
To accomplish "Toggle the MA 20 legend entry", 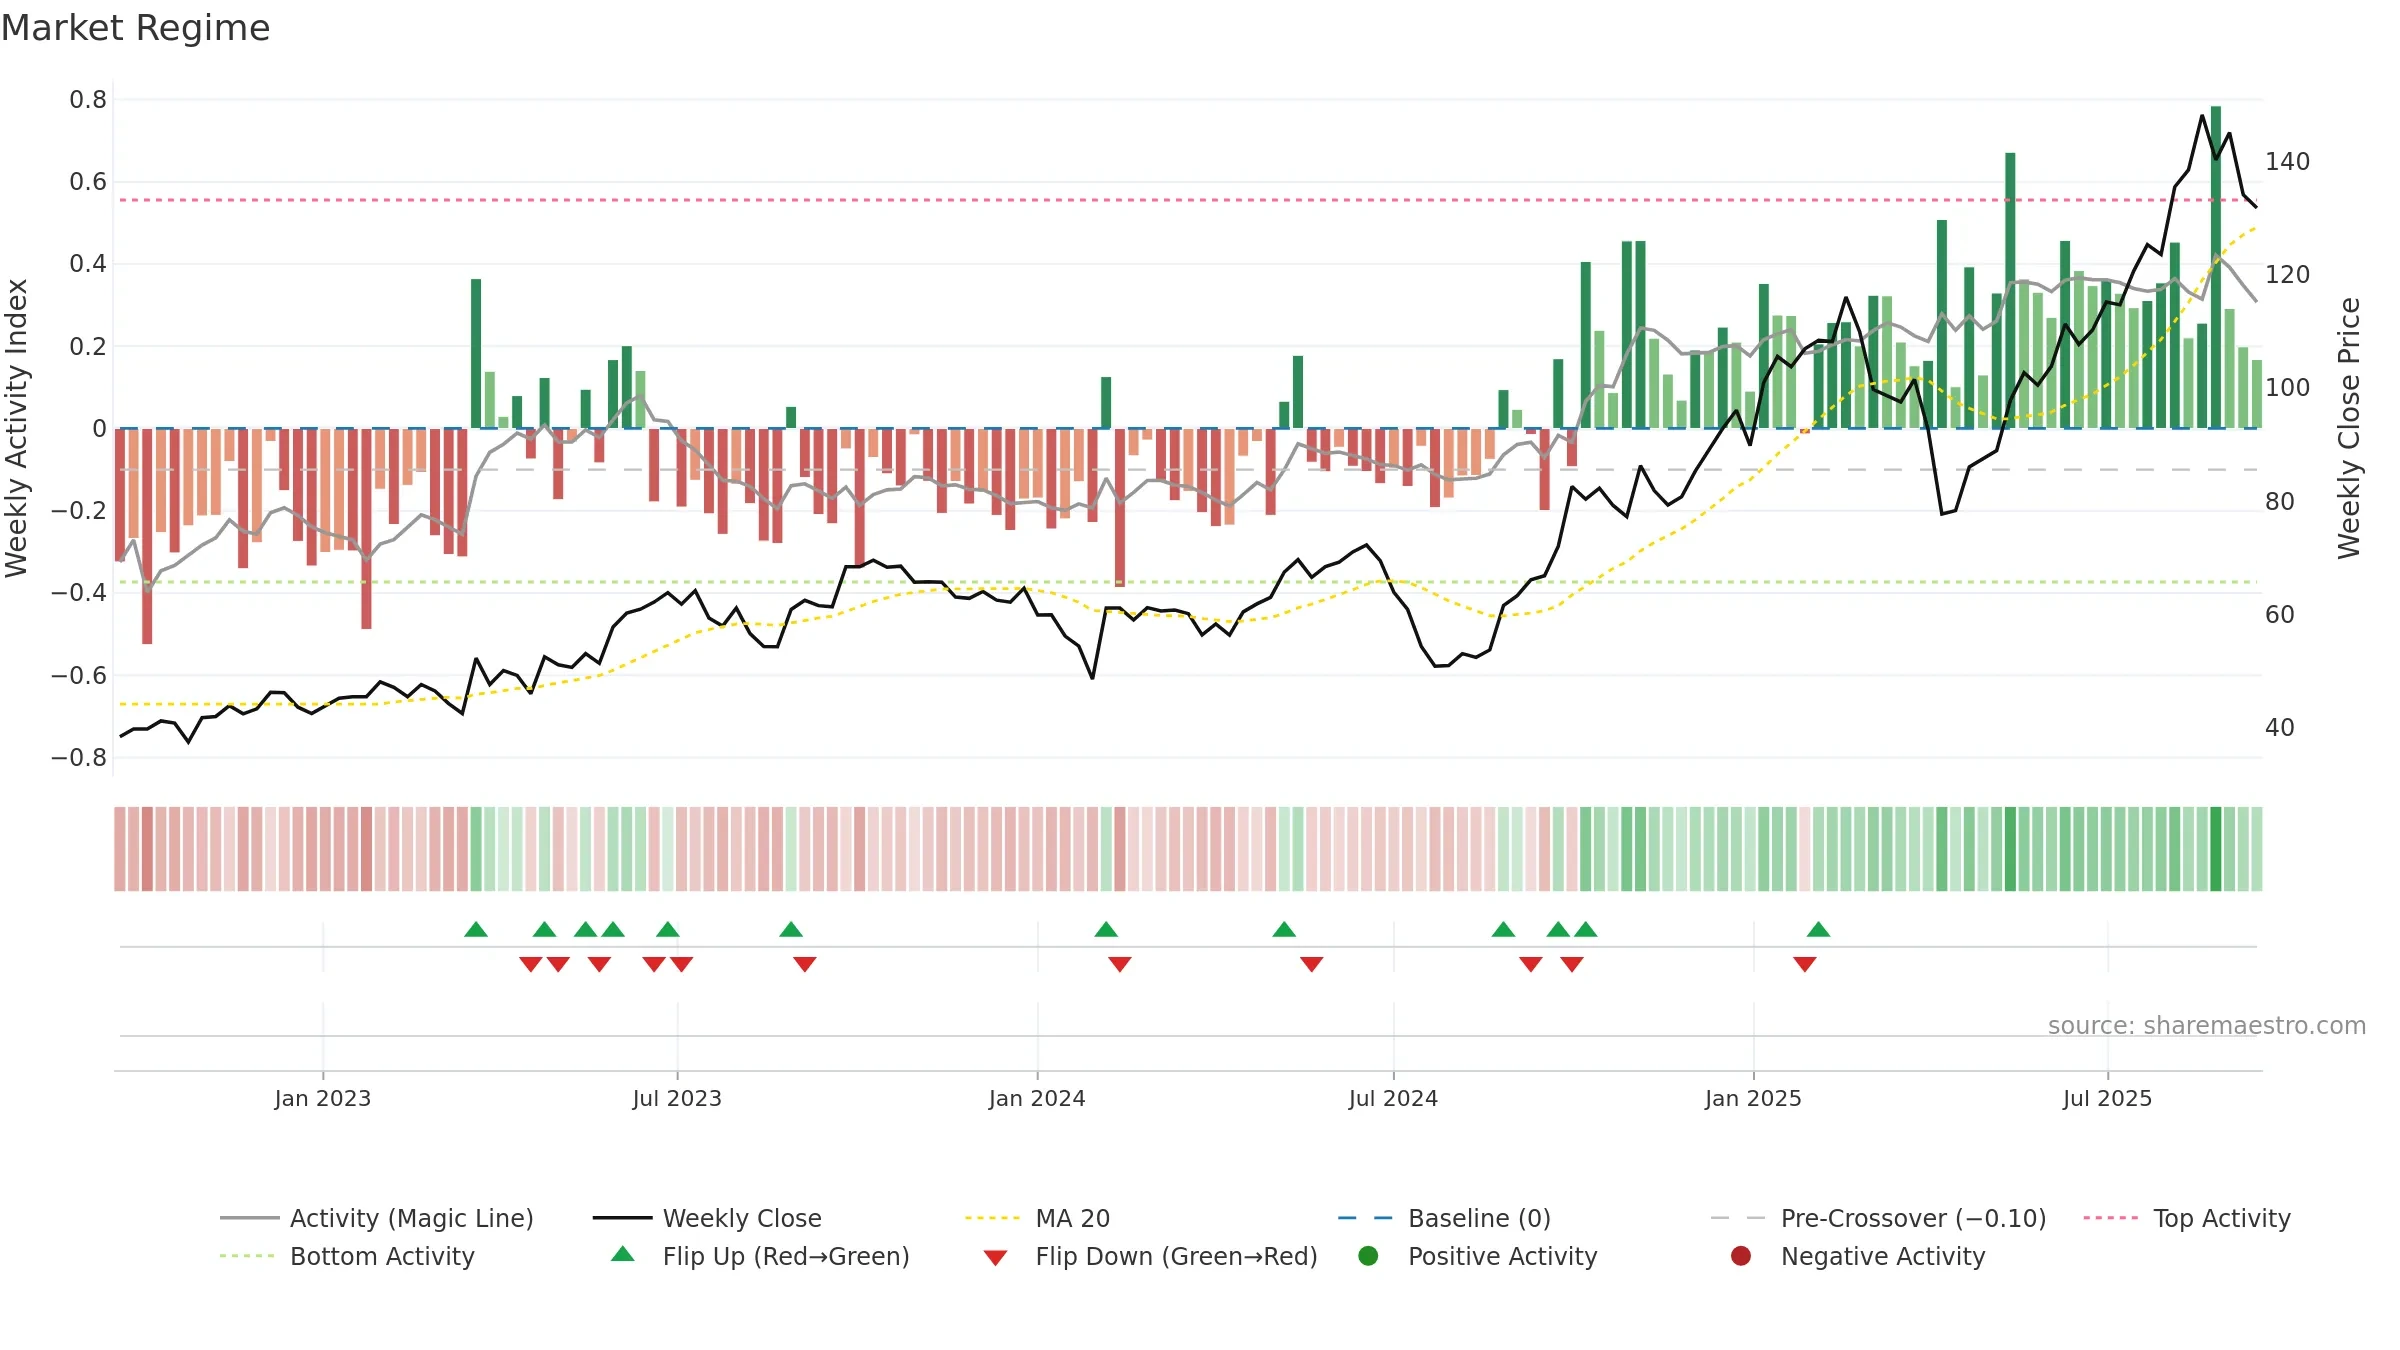I will [1037, 1218].
